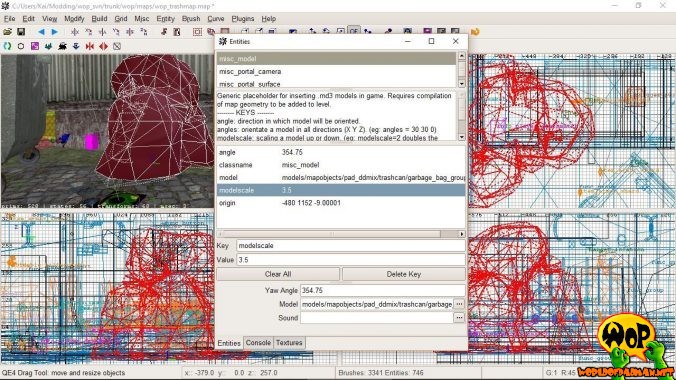Click the z-axis flip toolbar icon

(130, 32)
